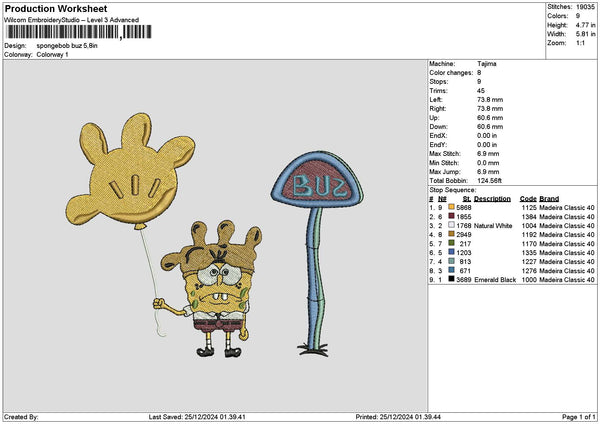This screenshot has height=424, width=600.
Task: Click the dark red 1855 thread swatch
Action: pos(451,216)
